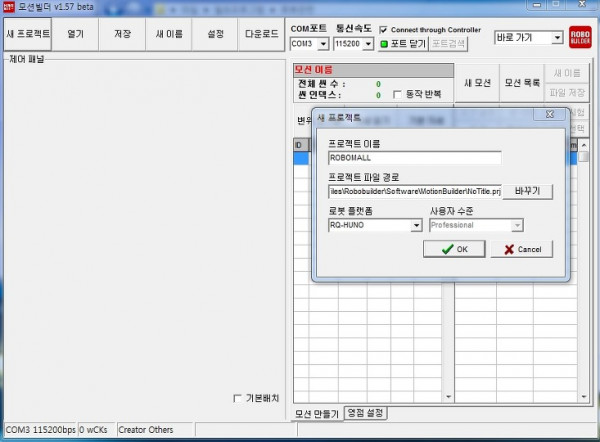Click the 프로젝트 이름 field containing ROBOMALL
The image size is (600, 442).
415,158
